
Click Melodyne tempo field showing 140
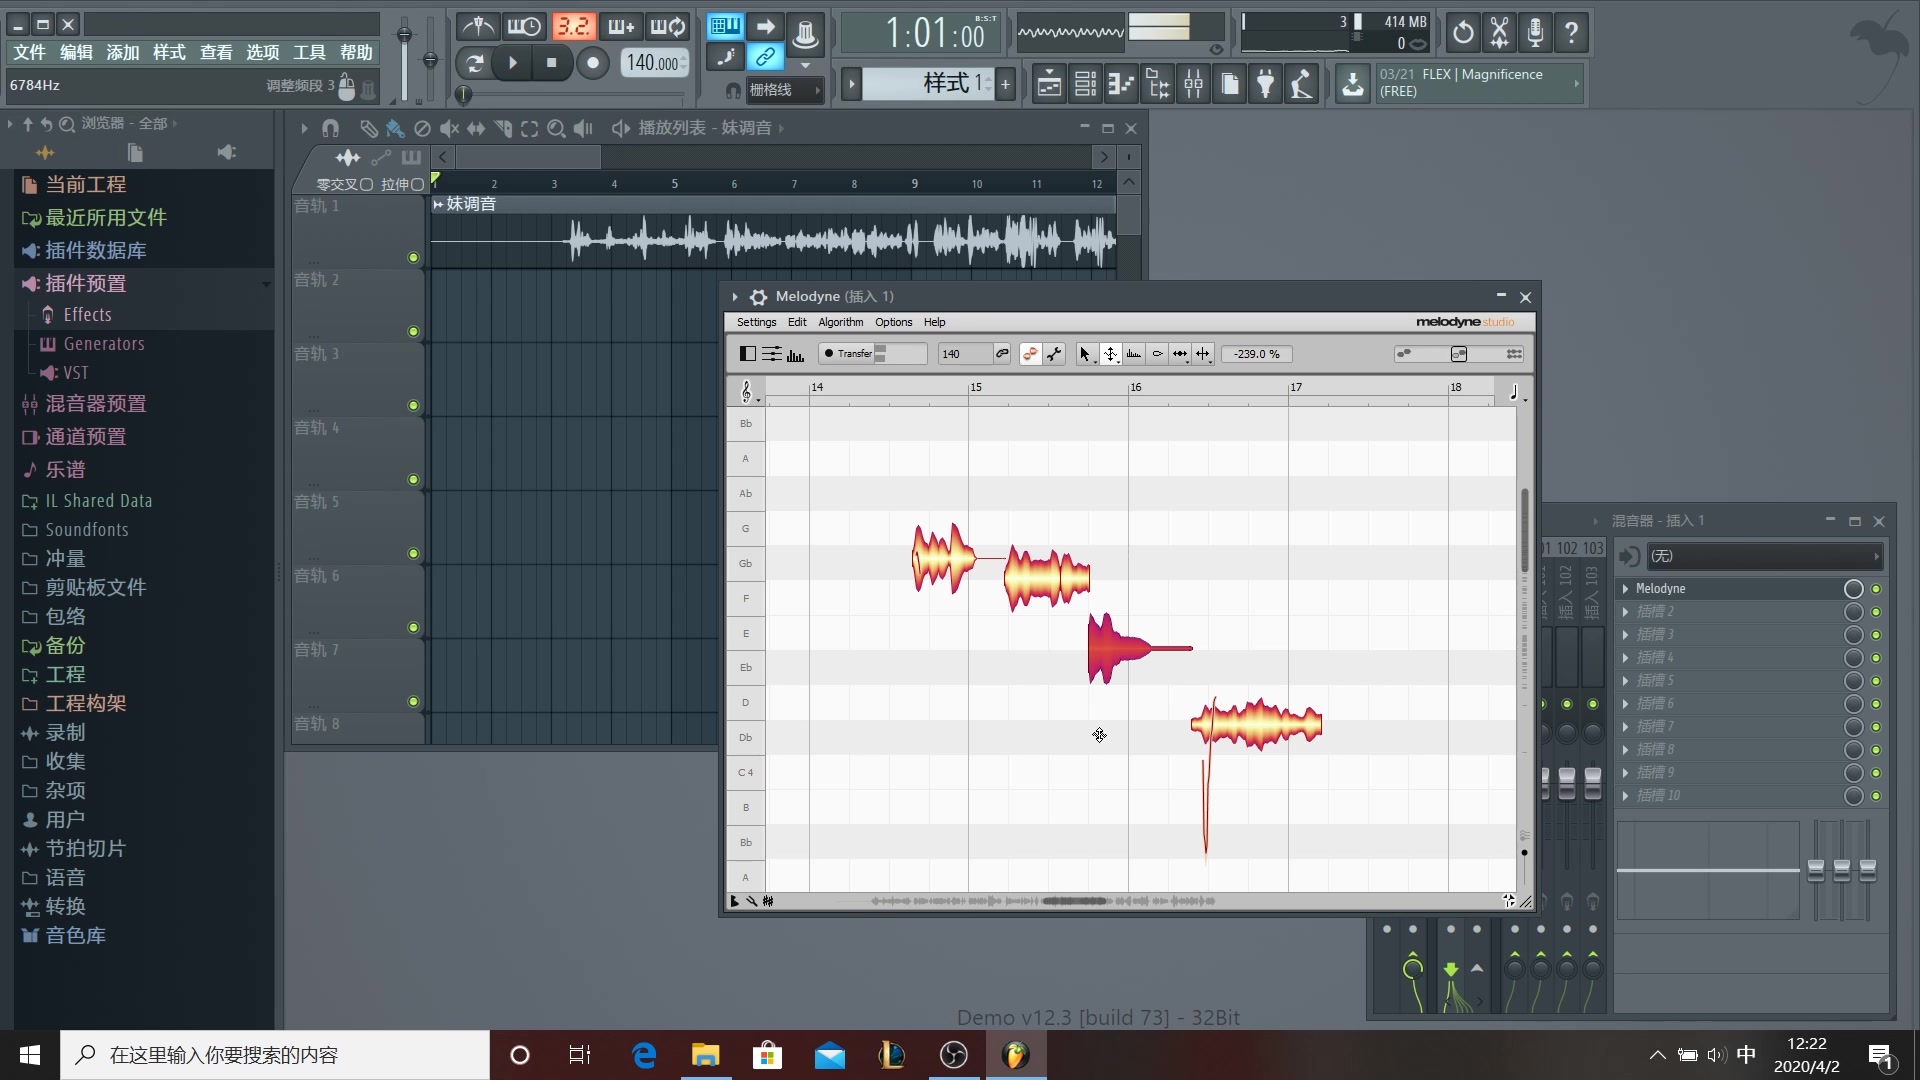click(964, 354)
